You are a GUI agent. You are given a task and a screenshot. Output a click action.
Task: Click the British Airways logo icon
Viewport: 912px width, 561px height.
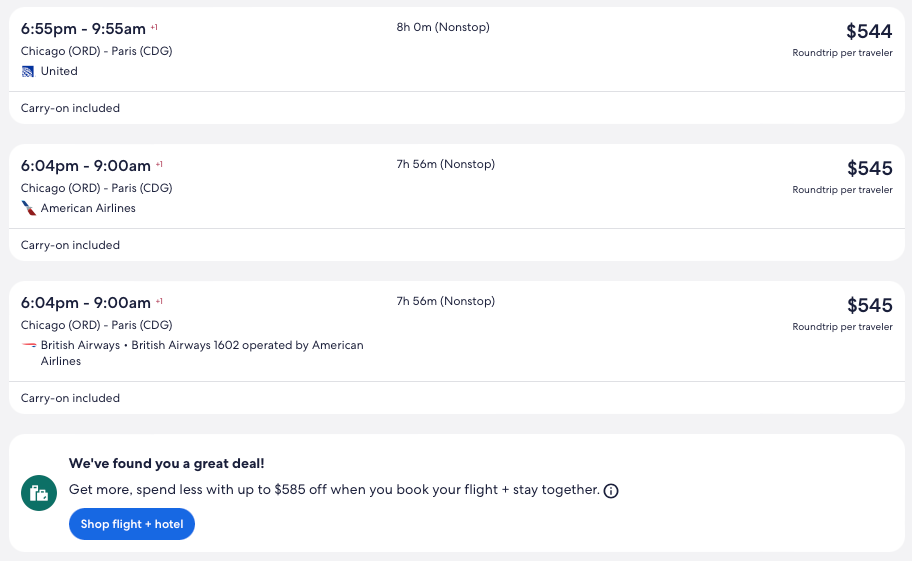pyautogui.click(x=28, y=346)
